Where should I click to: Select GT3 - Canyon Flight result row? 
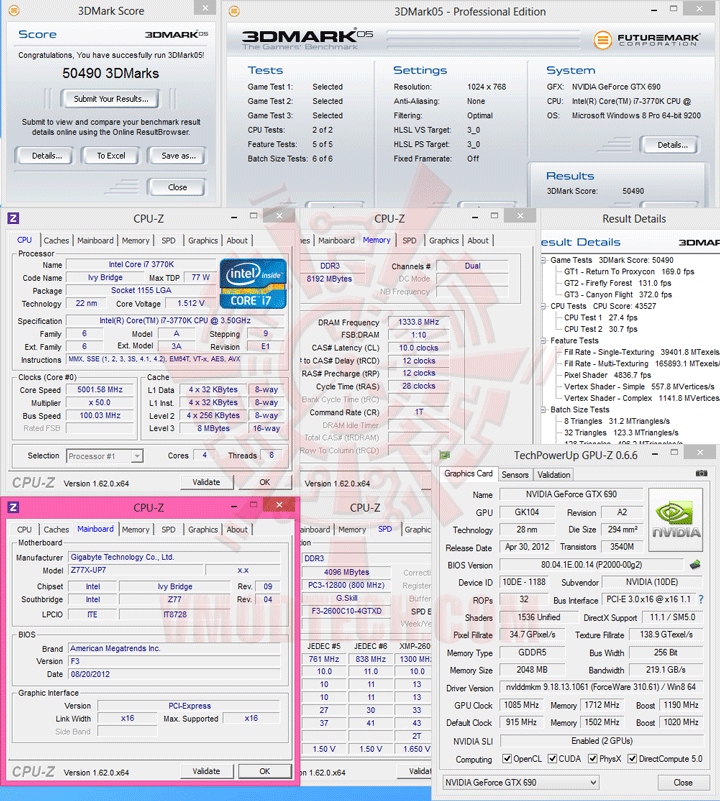click(x=618, y=295)
